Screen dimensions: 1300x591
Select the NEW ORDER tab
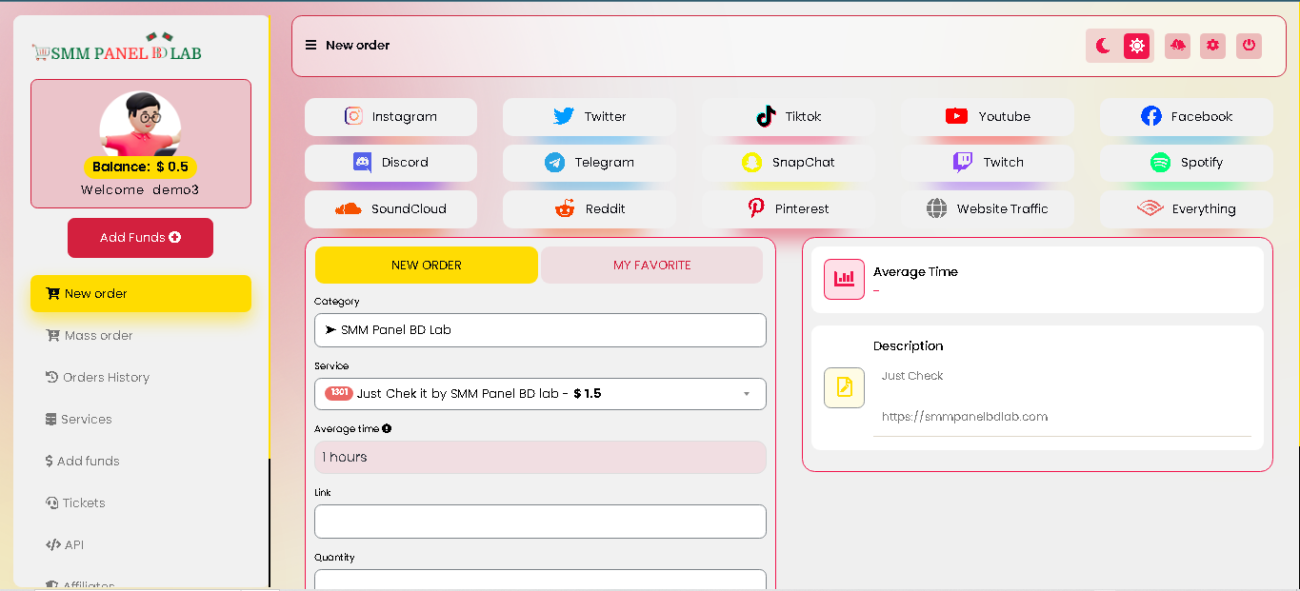(x=426, y=265)
